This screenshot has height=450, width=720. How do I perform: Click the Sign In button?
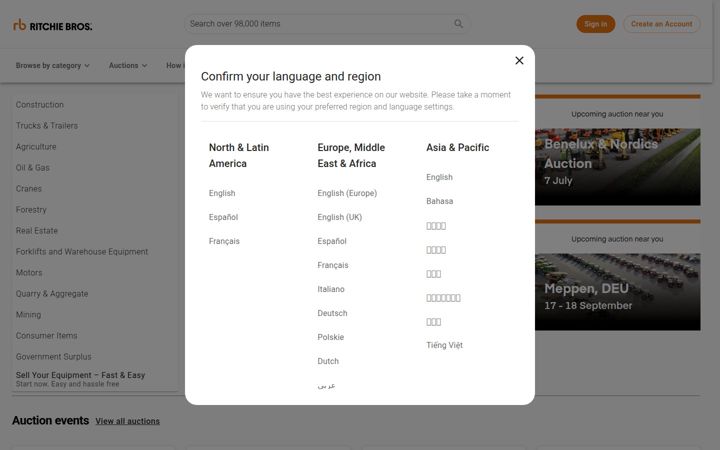(596, 24)
